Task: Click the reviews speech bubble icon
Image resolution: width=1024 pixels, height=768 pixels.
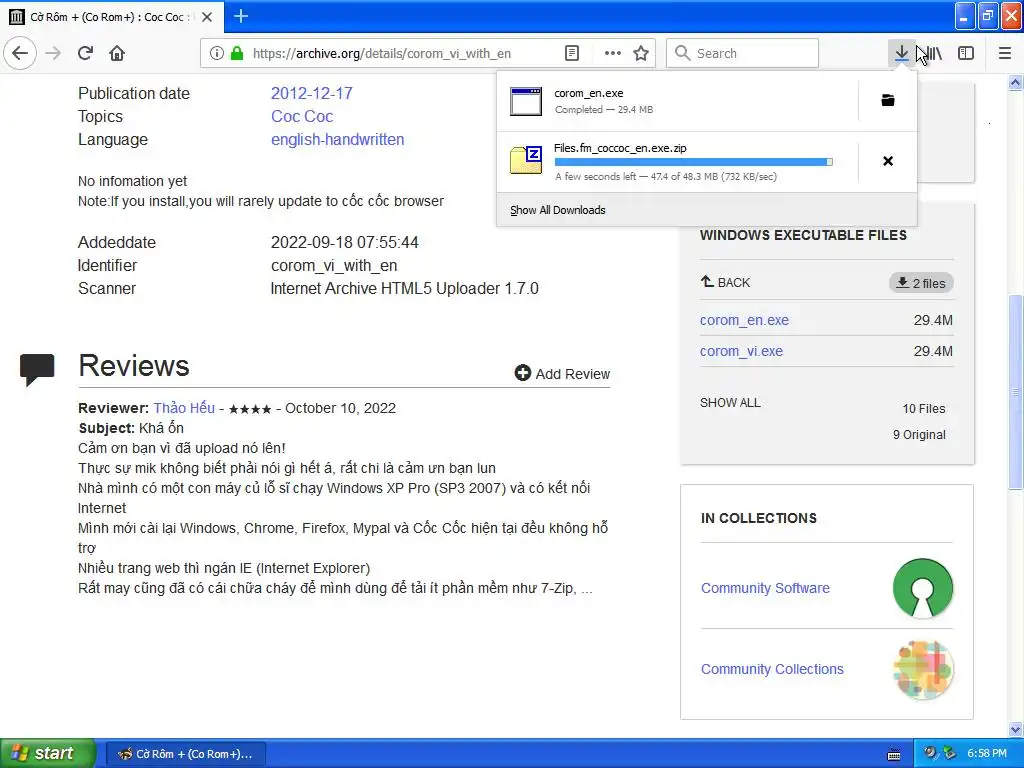Action: tap(37, 370)
